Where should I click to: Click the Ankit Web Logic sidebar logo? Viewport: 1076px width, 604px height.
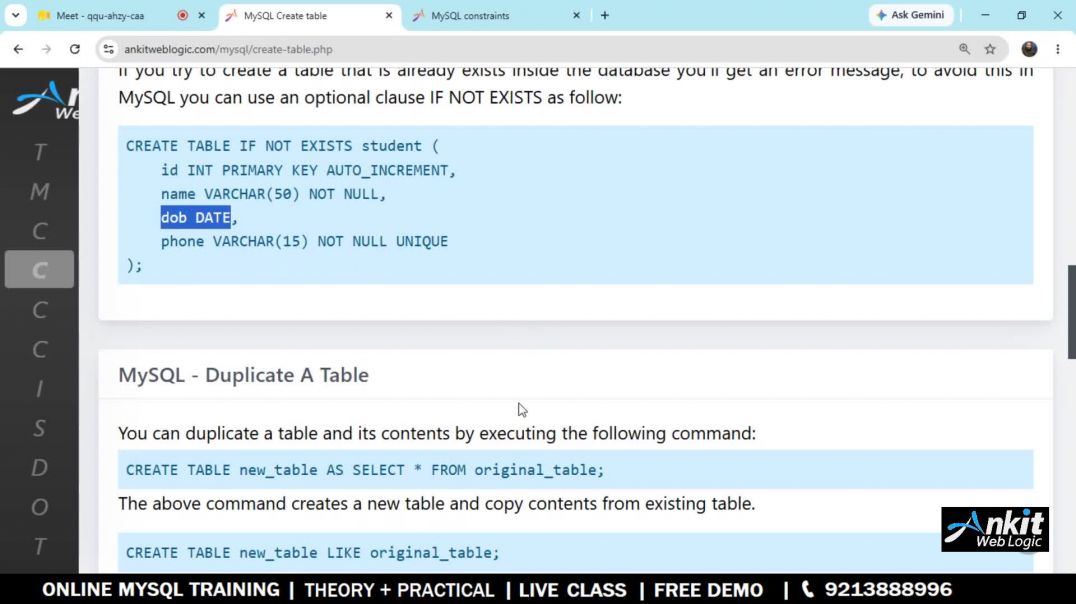[46, 100]
